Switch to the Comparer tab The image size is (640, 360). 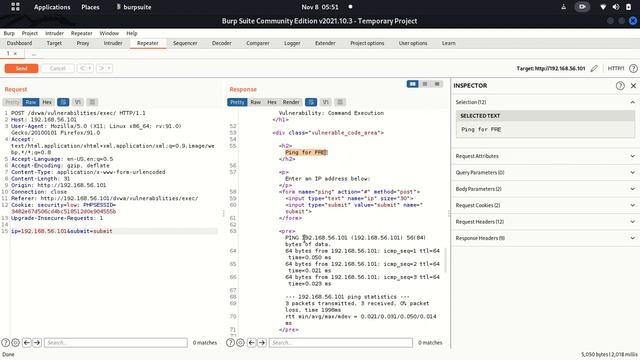(x=258, y=43)
